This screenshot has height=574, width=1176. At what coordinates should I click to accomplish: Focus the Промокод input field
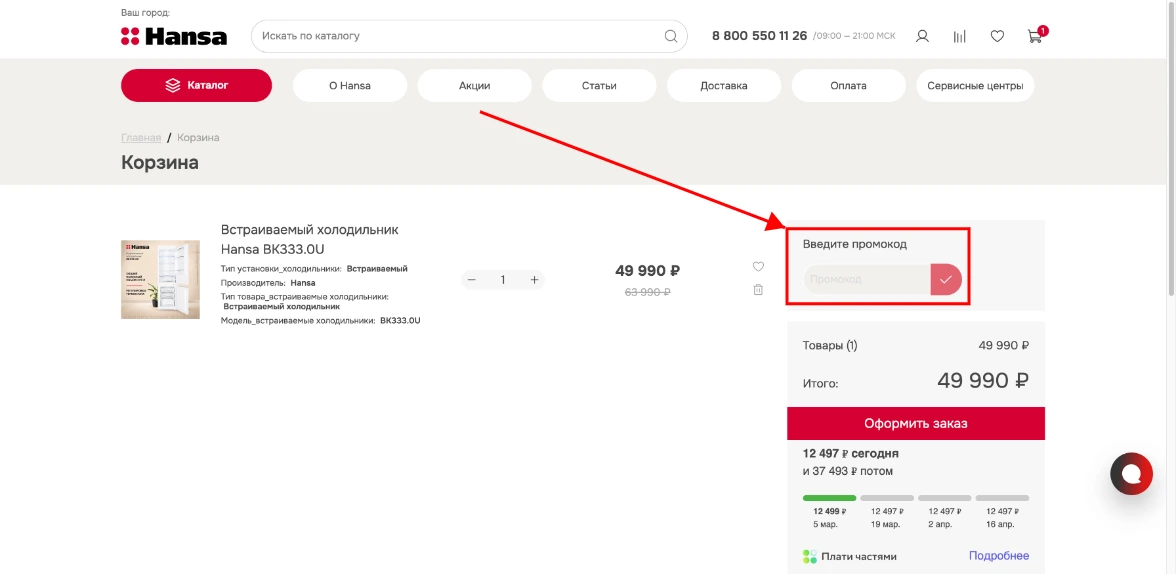pyautogui.click(x=866, y=279)
